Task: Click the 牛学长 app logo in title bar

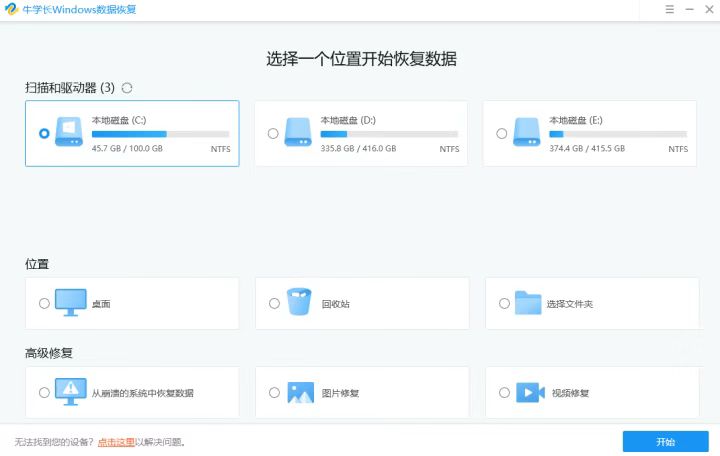Action: click(10, 9)
